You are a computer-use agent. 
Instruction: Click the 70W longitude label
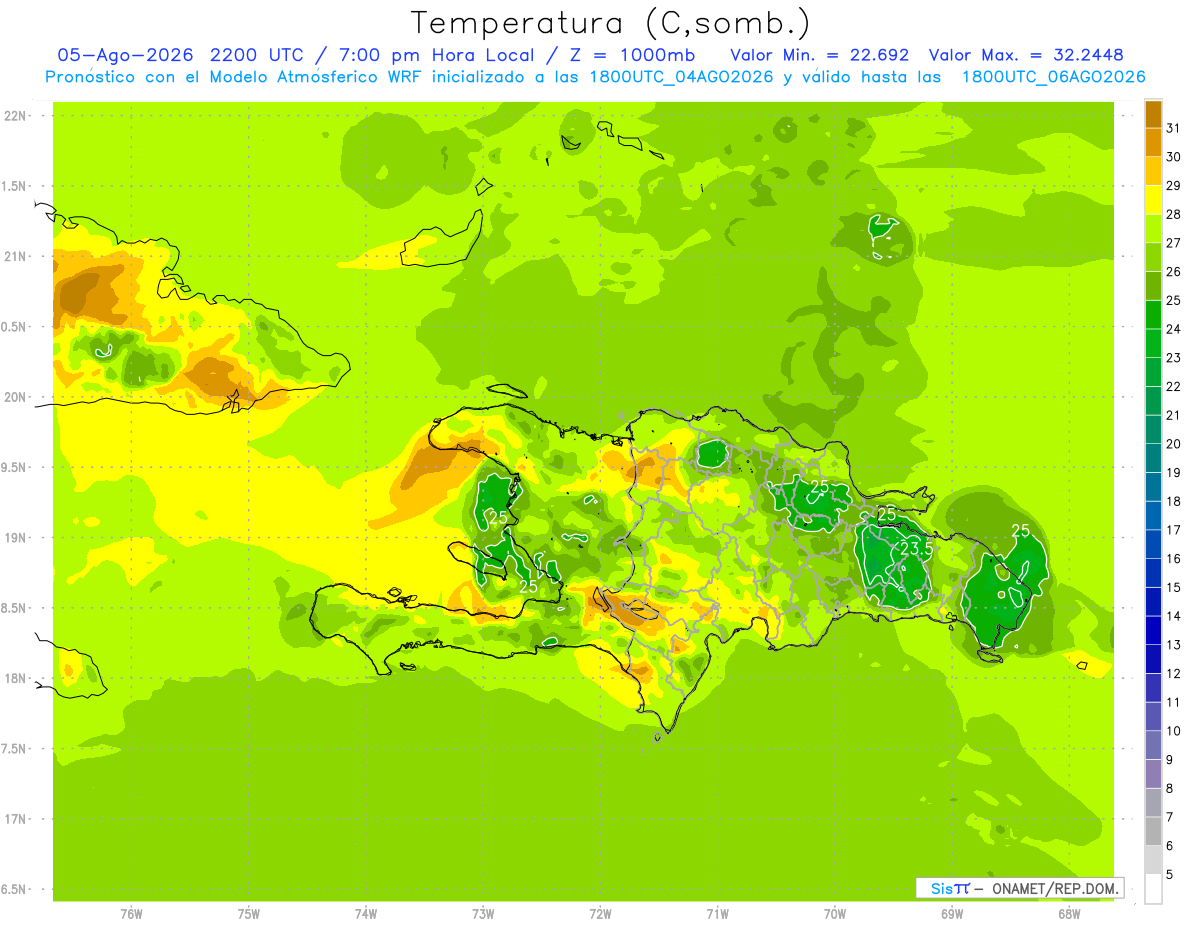click(835, 913)
